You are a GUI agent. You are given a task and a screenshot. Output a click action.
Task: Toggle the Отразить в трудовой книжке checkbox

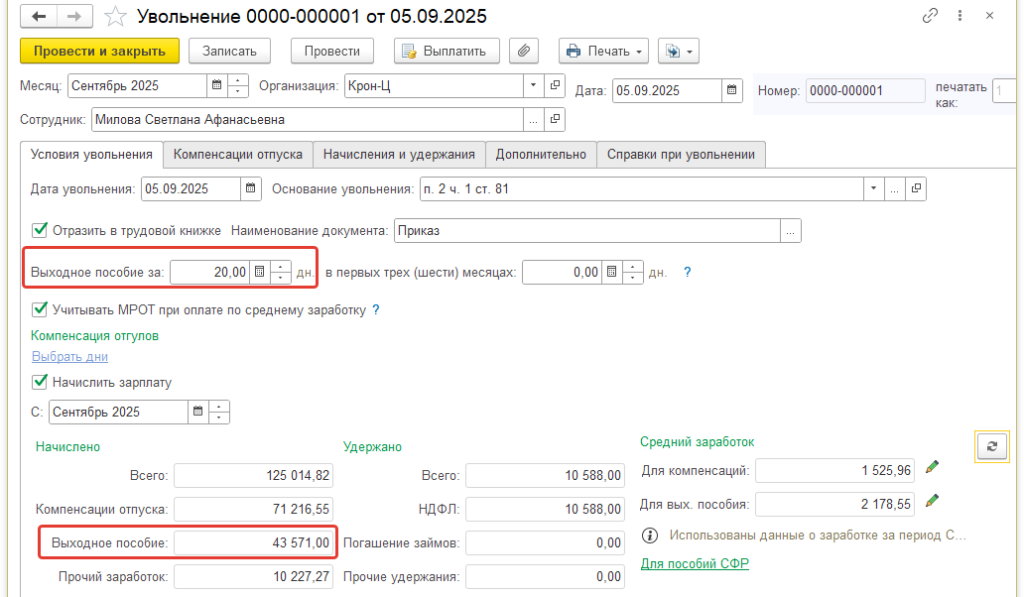pyautogui.click(x=41, y=230)
